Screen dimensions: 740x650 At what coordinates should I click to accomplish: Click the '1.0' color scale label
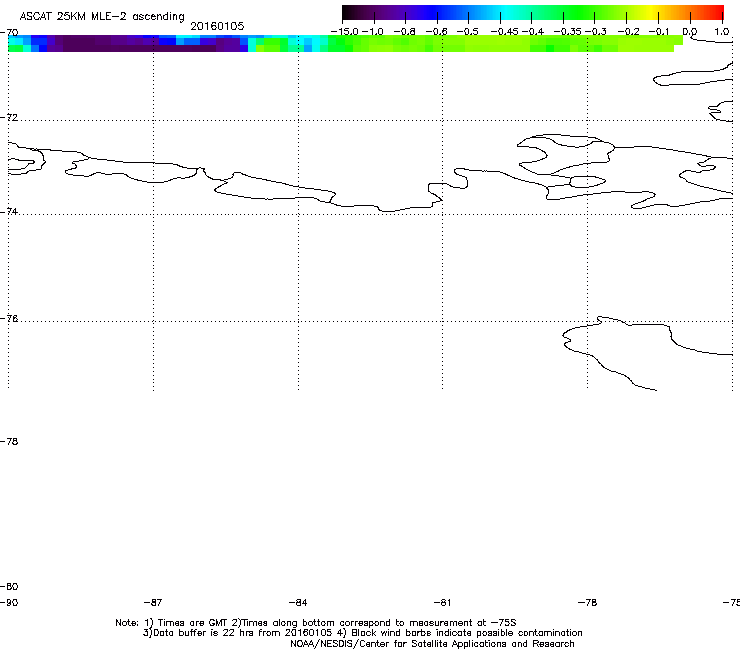[722, 32]
